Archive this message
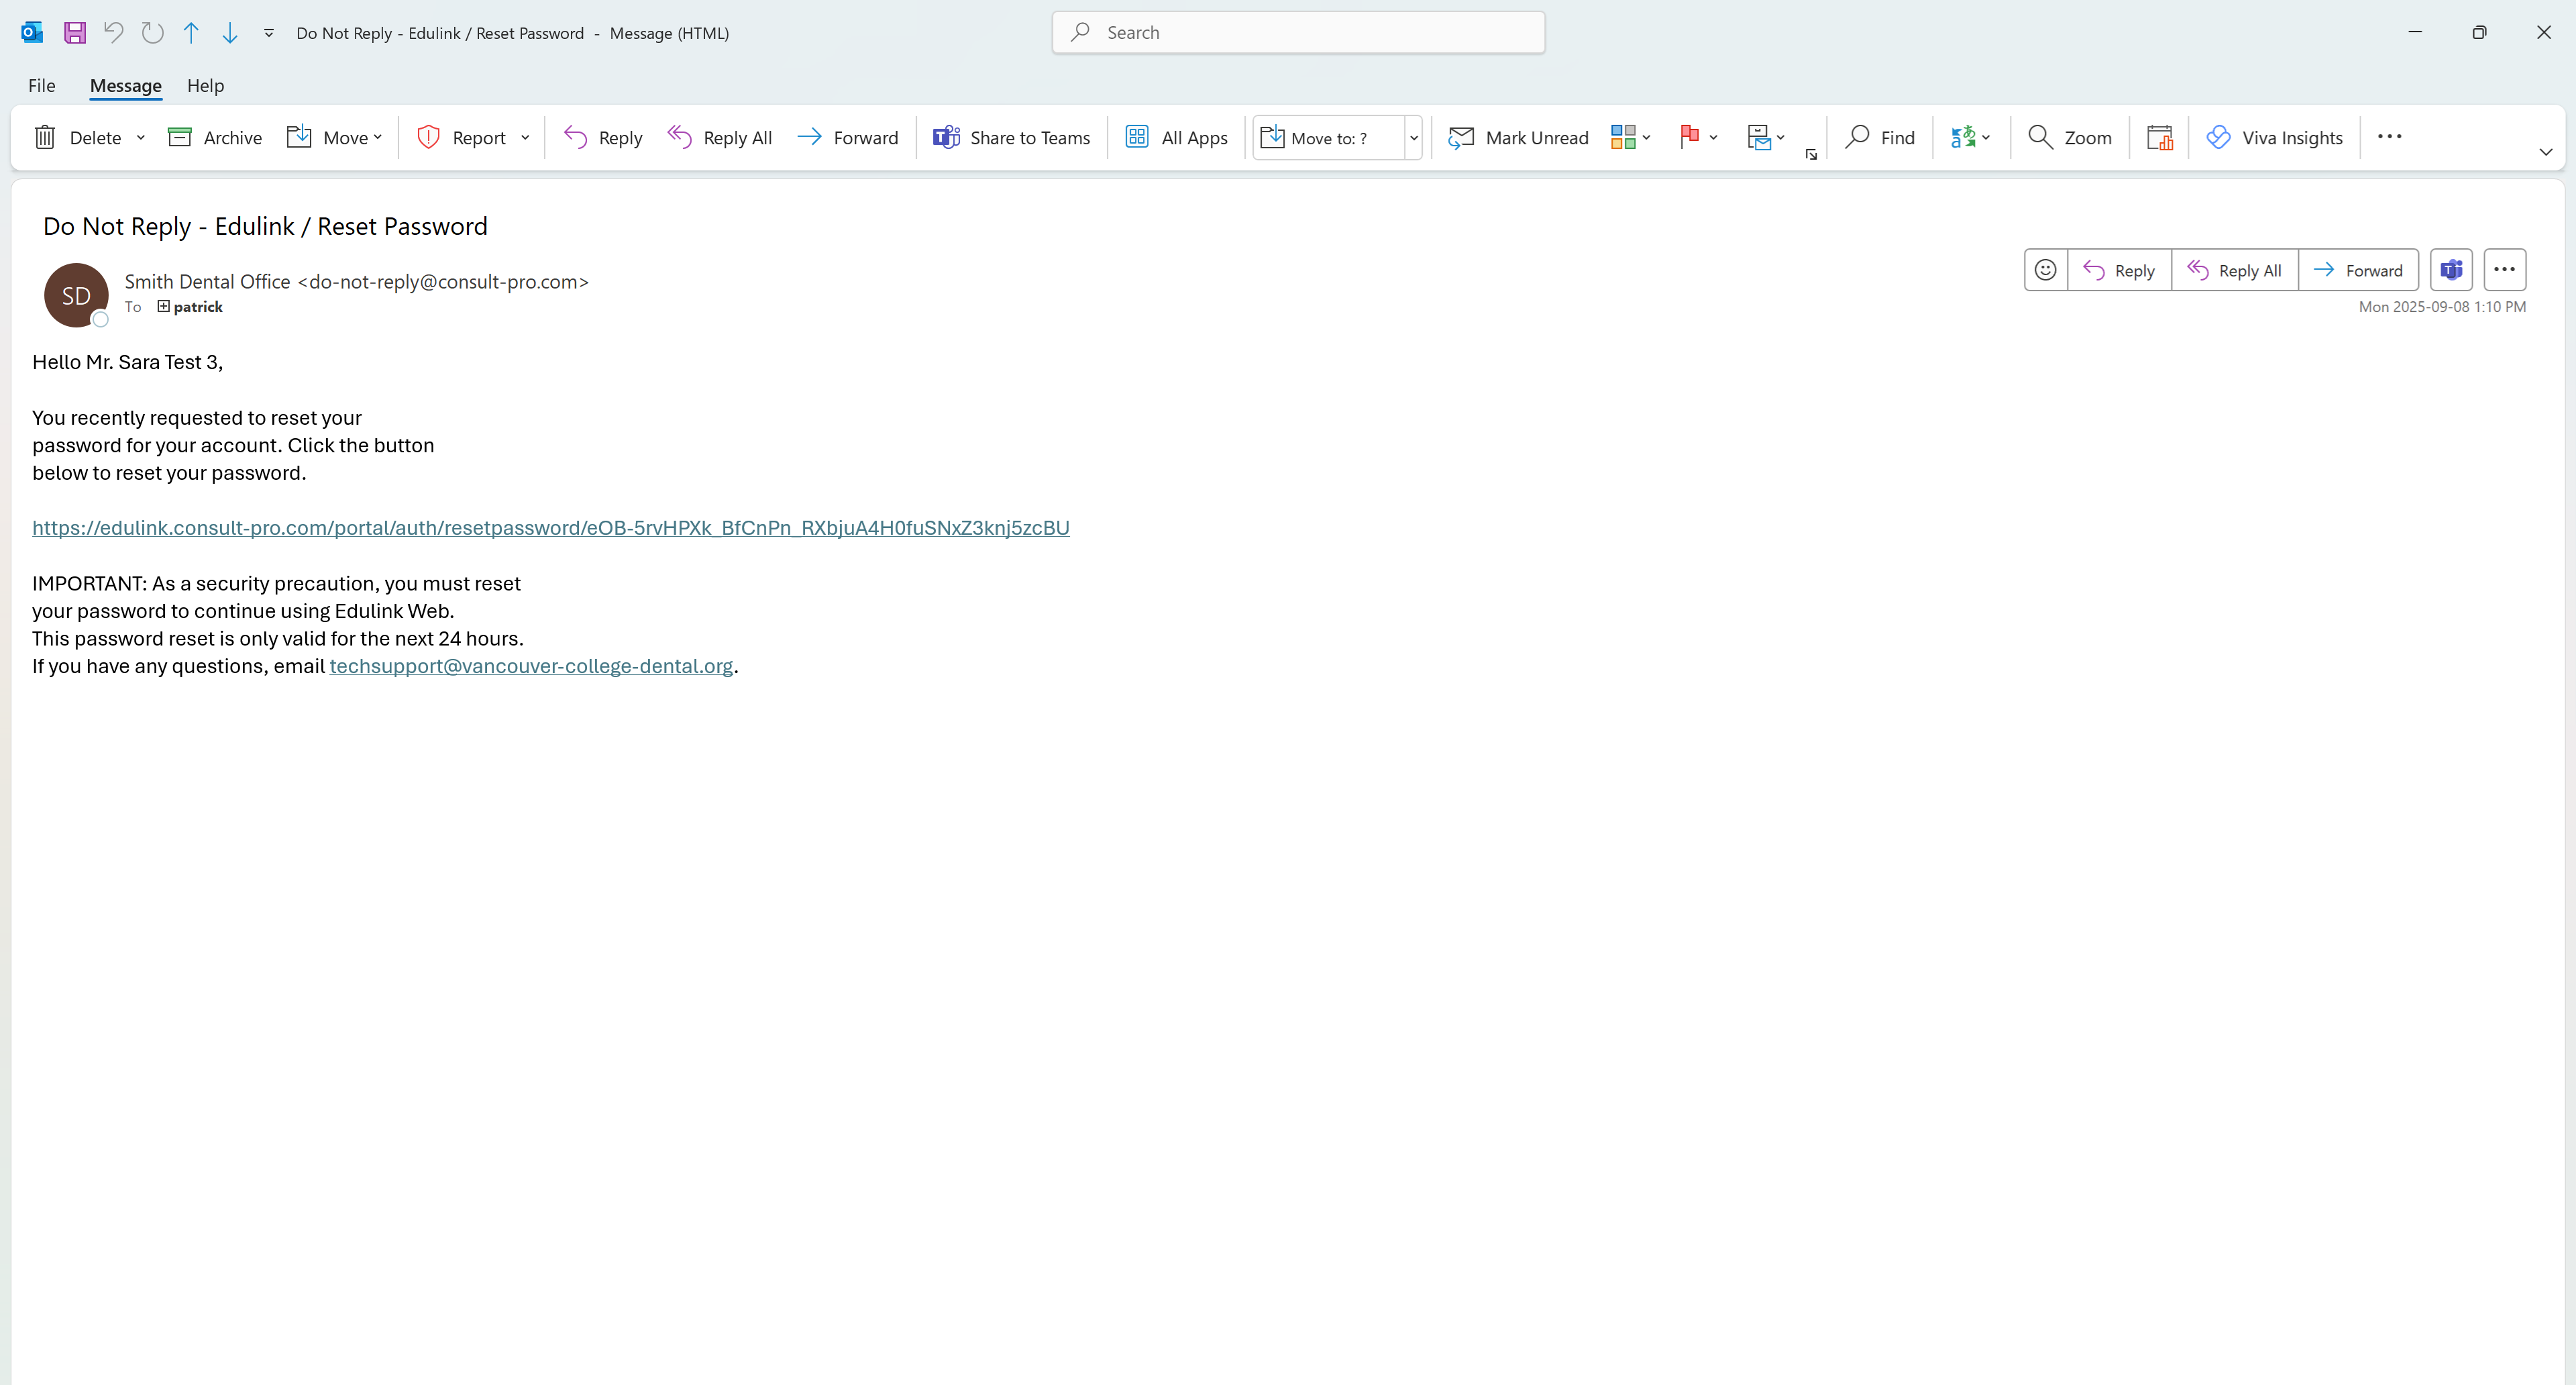2576x1385 pixels. tap(215, 137)
